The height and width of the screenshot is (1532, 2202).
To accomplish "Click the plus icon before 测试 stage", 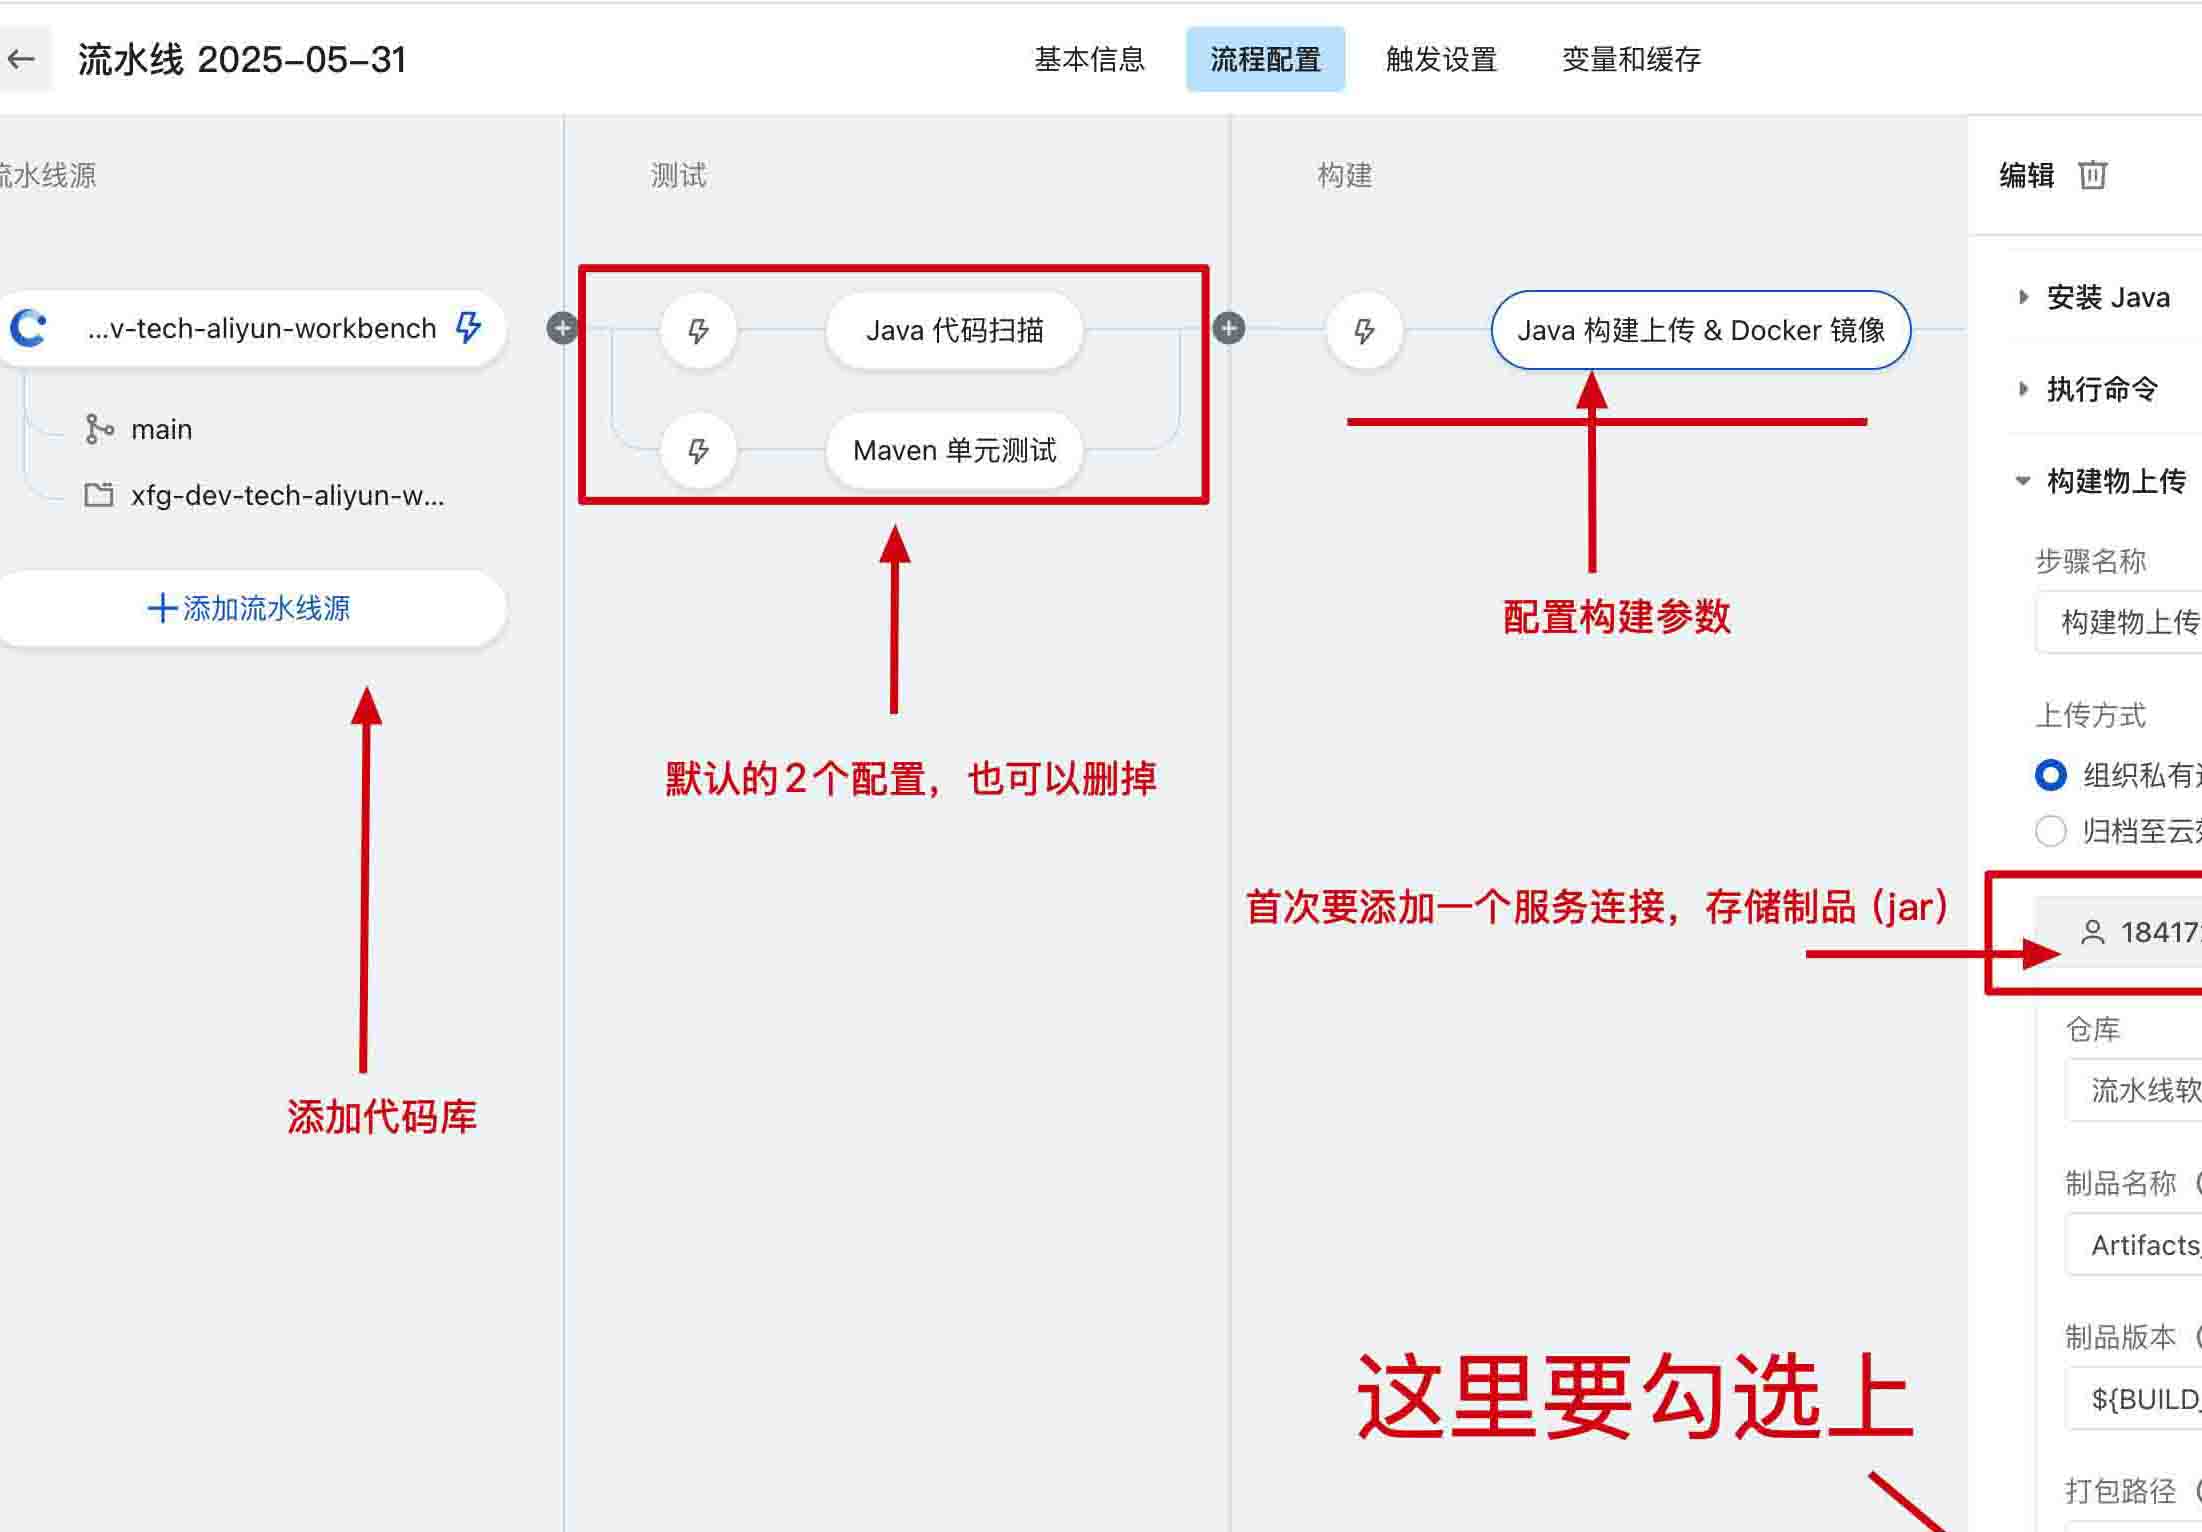I will pyautogui.click(x=562, y=328).
